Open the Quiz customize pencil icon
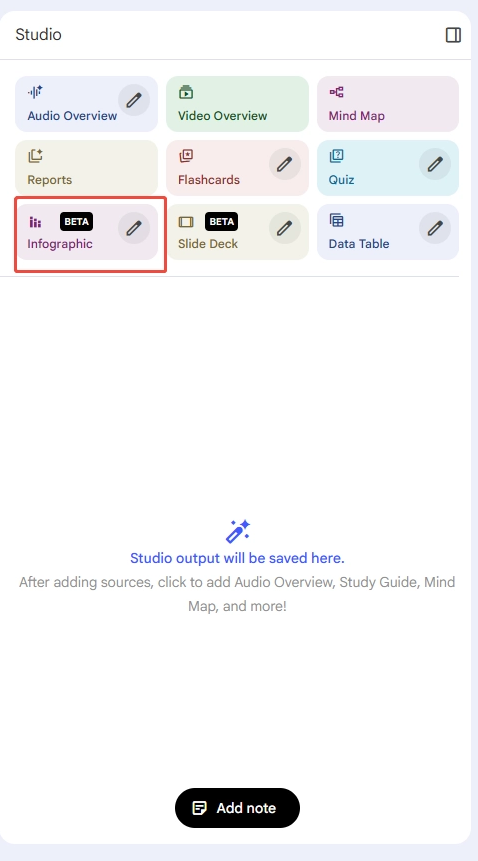 435,164
